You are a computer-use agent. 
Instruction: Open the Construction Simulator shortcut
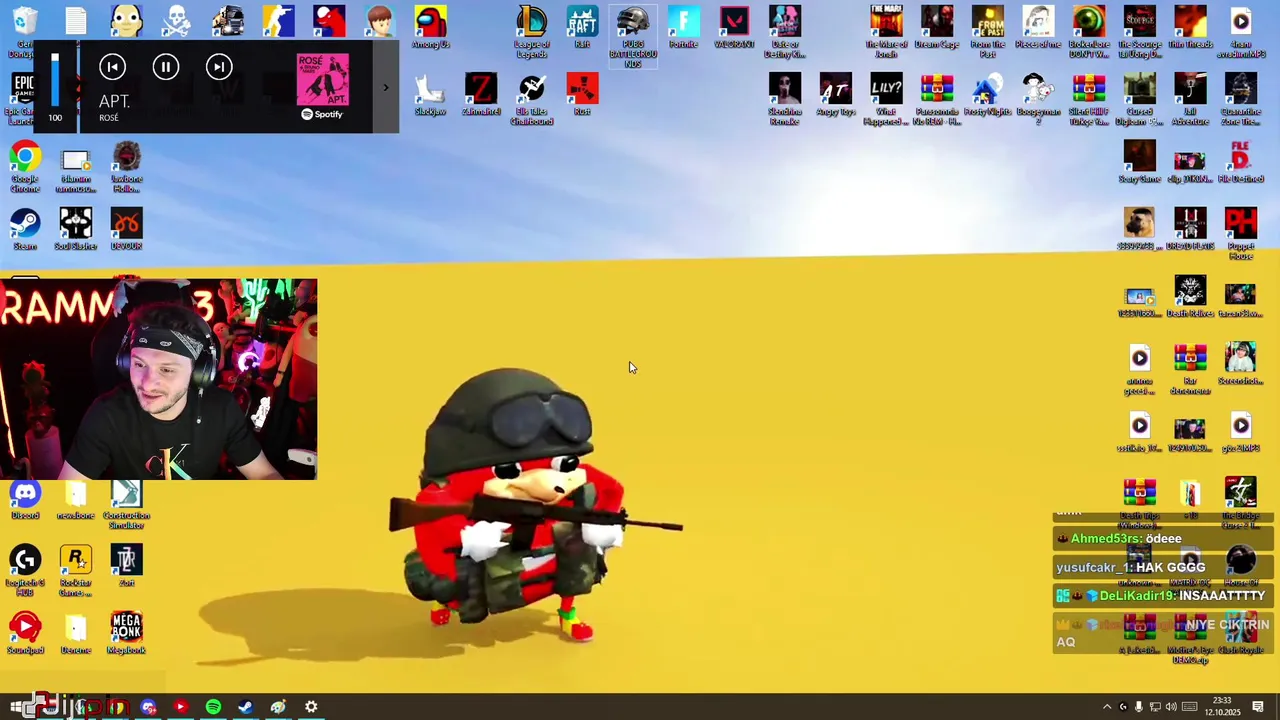point(126,504)
